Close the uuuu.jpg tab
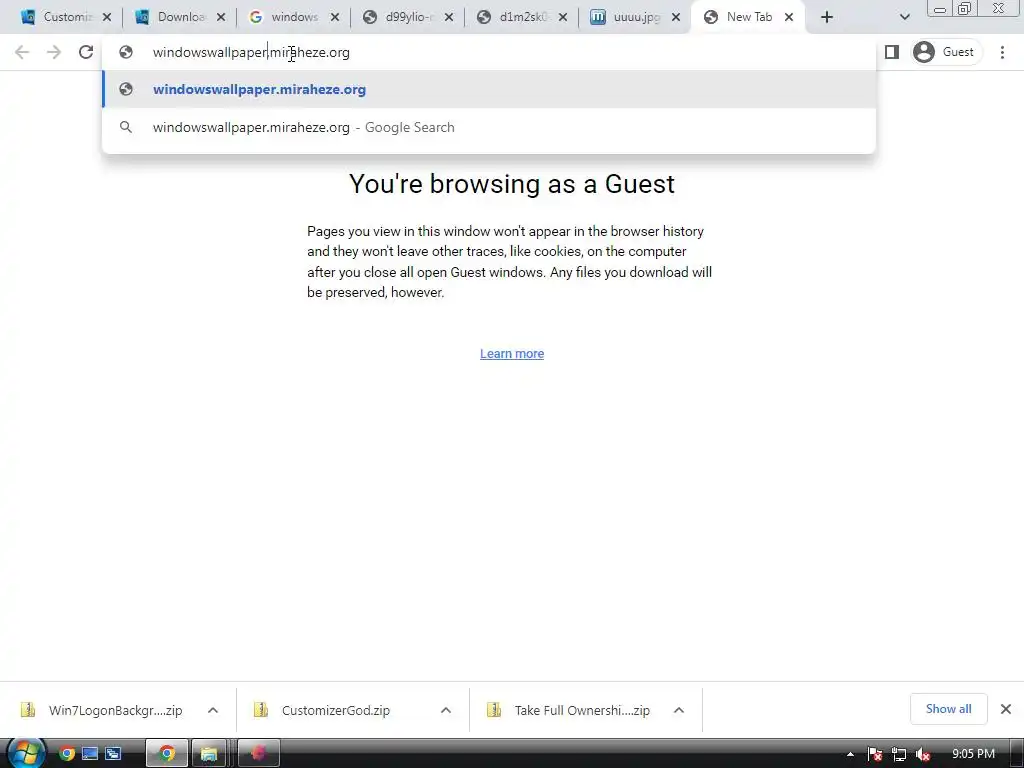The height and width of the screenshot is (768, 1024). (677, 18)
